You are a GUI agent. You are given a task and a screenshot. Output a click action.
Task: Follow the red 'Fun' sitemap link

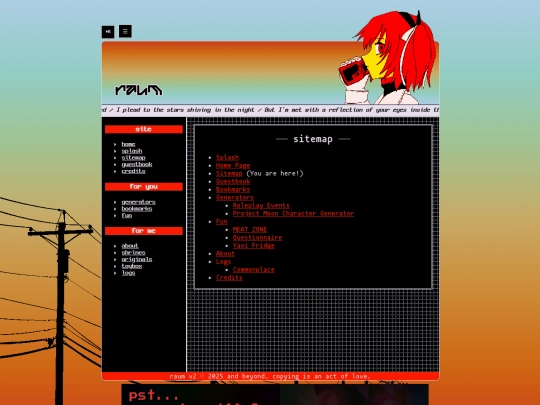pyautogui.click(x=221, y=221)
